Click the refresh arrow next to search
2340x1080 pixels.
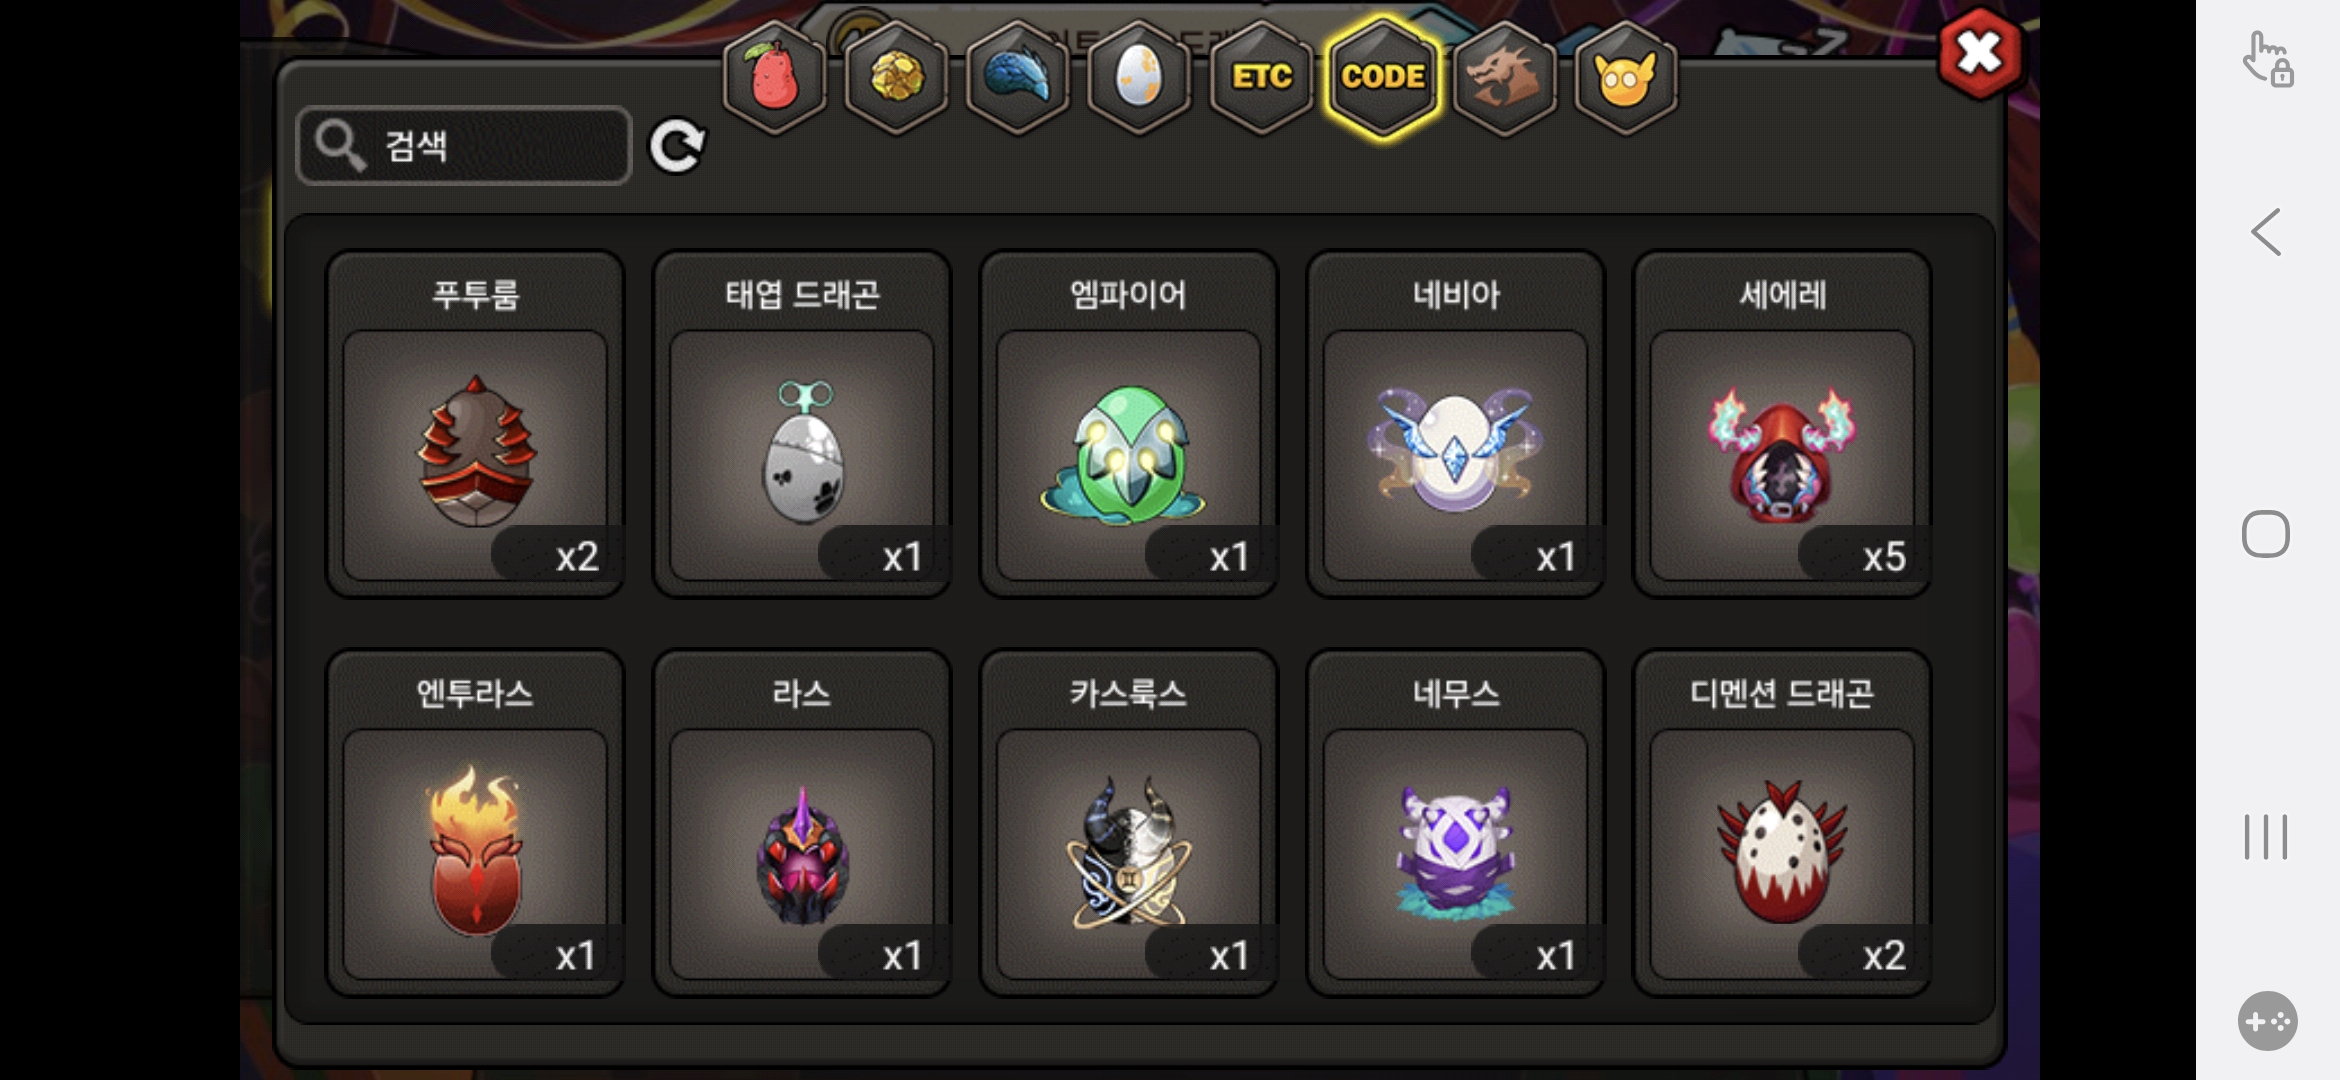(x=677, y=146)
